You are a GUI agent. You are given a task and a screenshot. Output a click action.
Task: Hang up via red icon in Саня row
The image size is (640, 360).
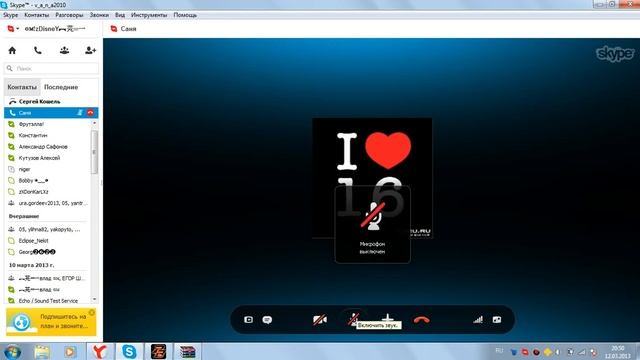91,113
